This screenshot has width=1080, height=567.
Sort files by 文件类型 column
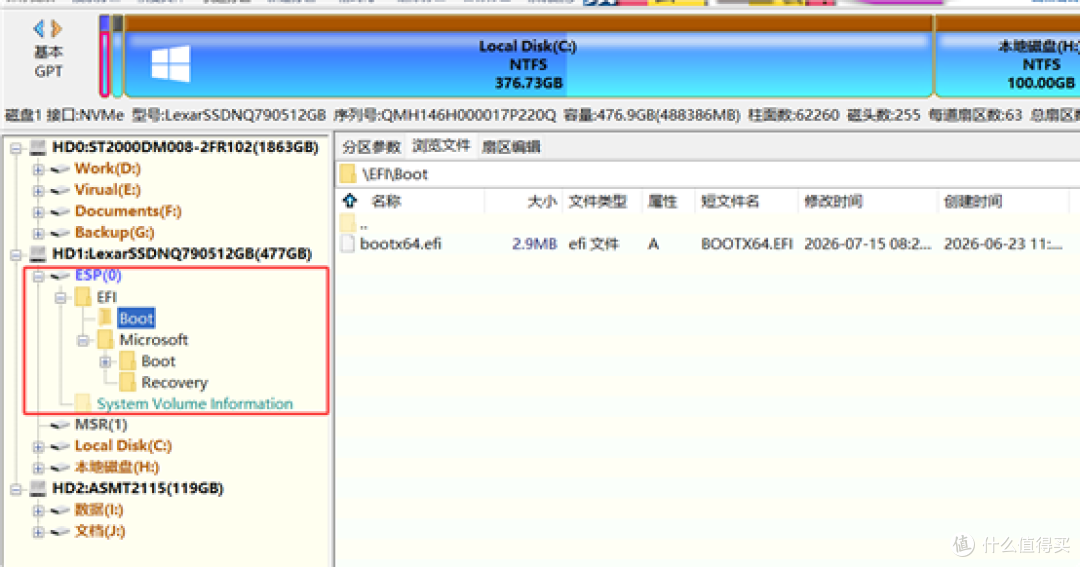tap(598, 202)
